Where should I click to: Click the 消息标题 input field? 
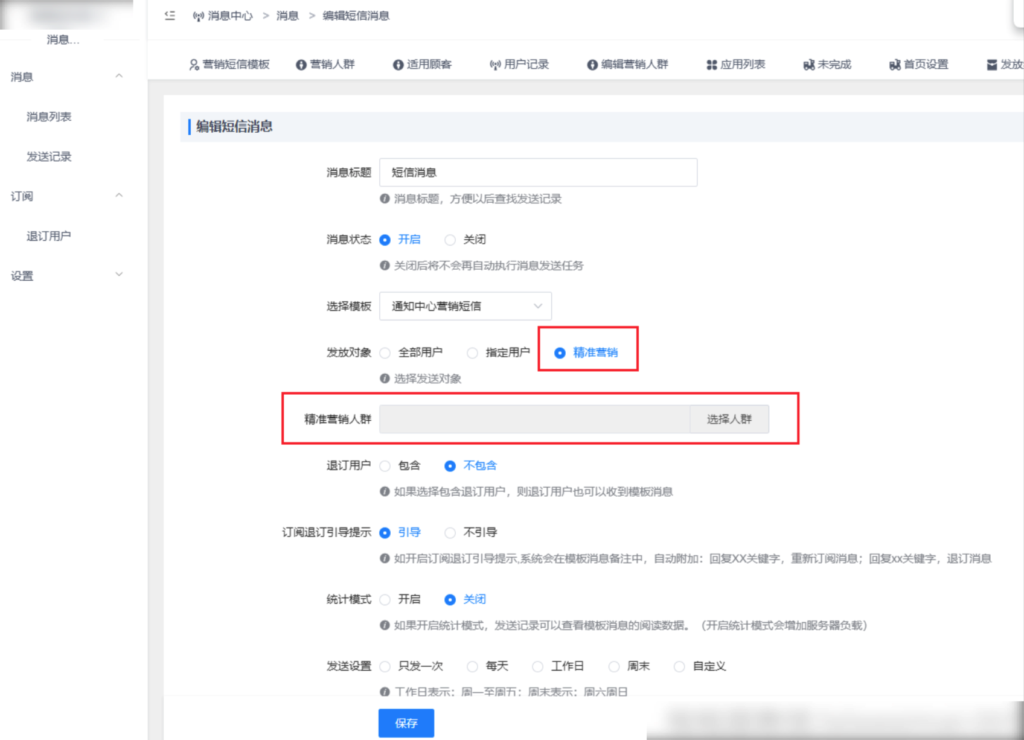pos(538,172)
